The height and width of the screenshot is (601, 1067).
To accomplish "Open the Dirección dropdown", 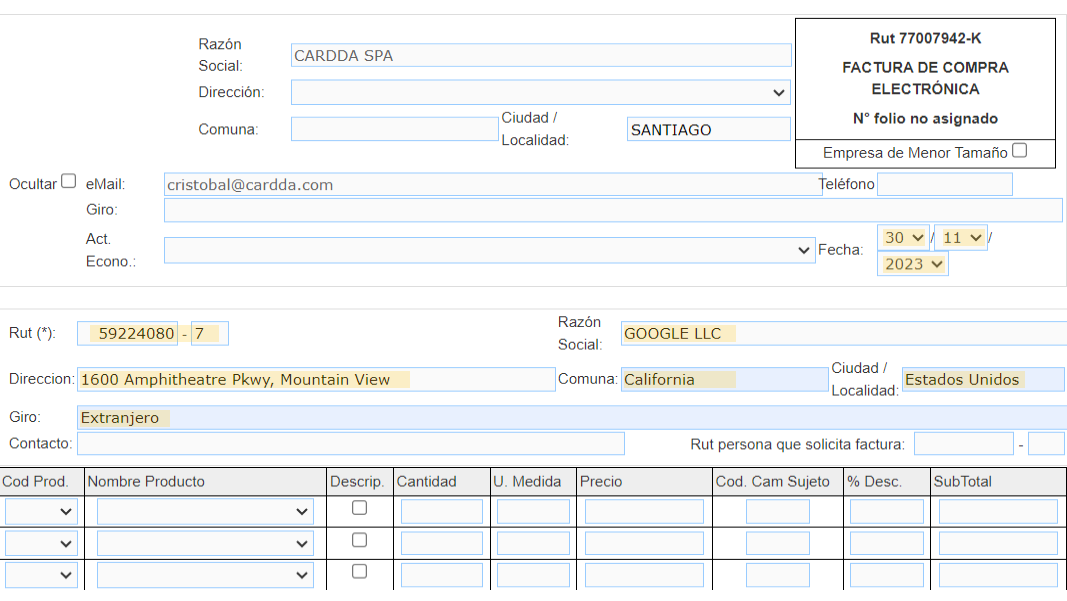I will point(540,93).
